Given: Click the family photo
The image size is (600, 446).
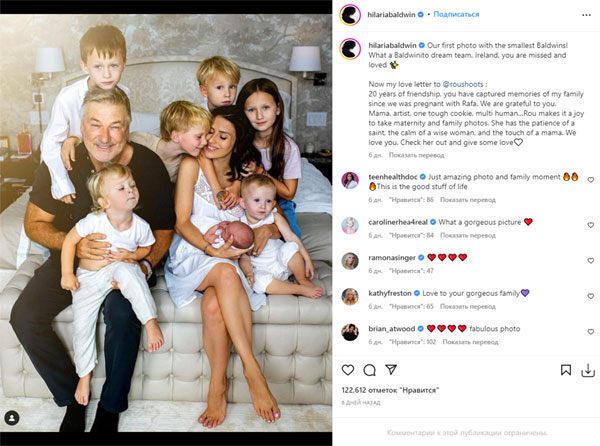Looking at the screenshot, I should pos(165,223).
